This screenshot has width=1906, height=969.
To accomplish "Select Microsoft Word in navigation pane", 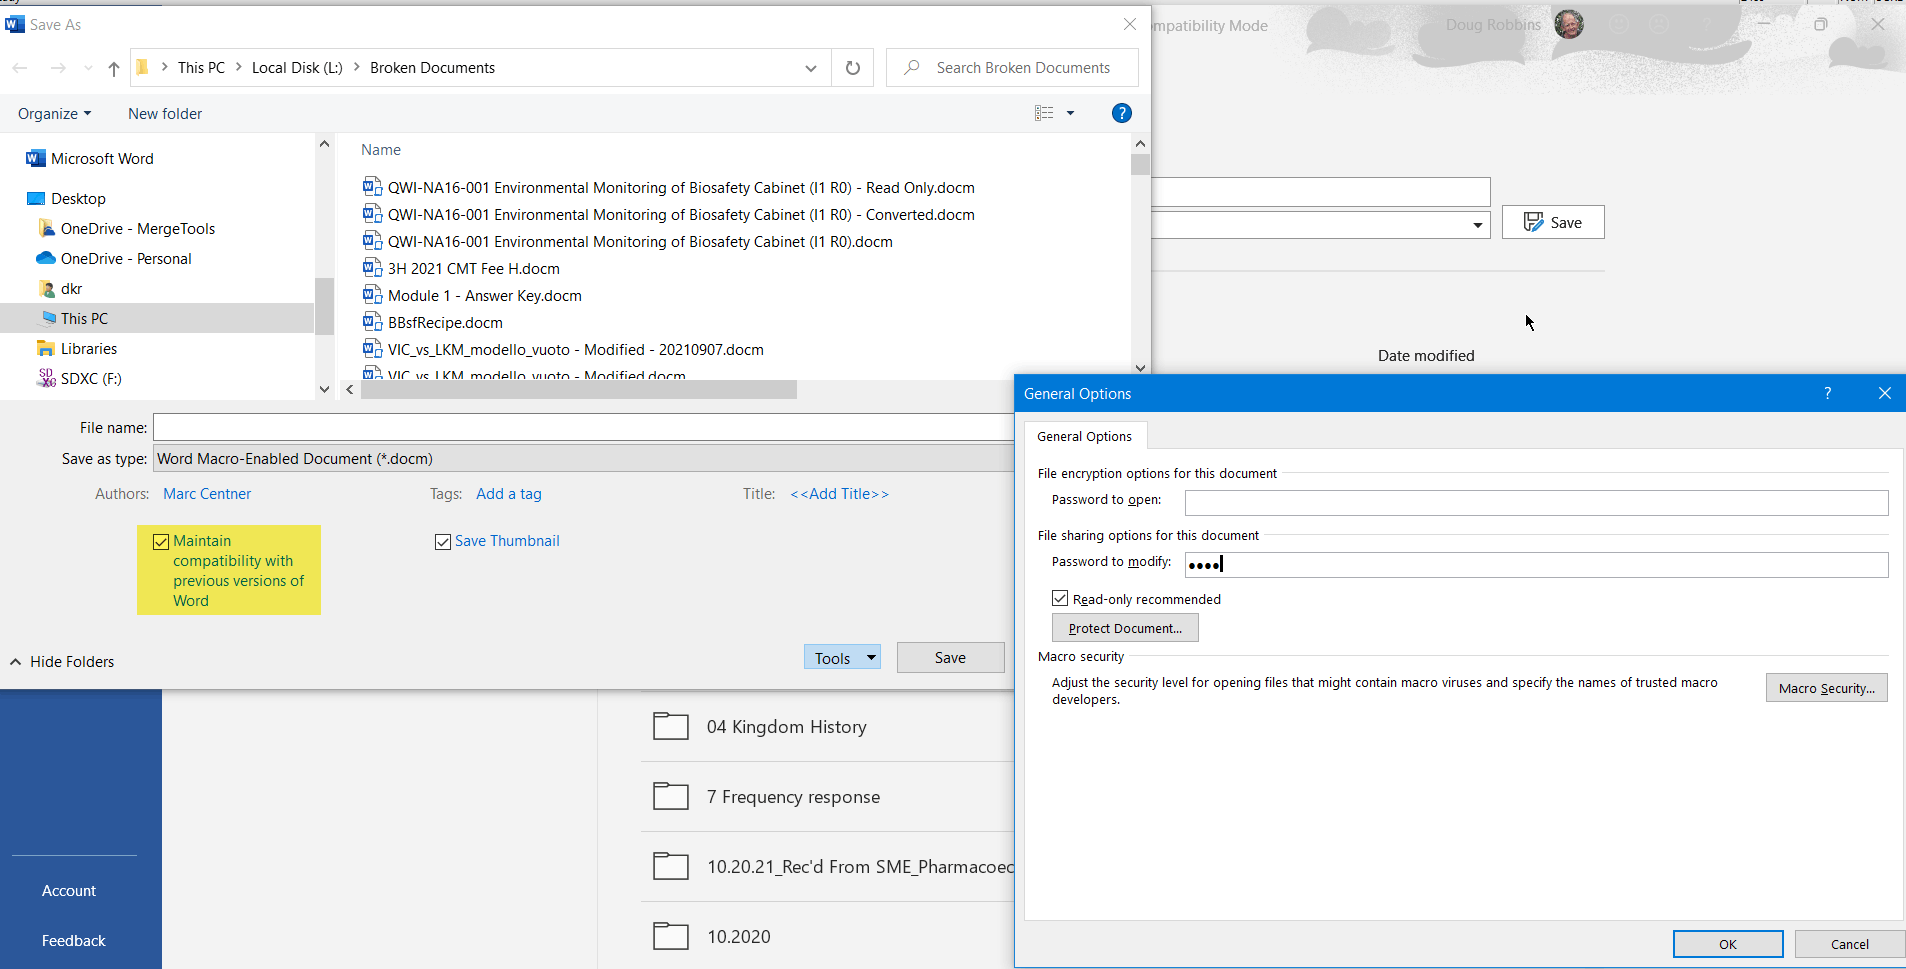I will [x=102, y=159].
